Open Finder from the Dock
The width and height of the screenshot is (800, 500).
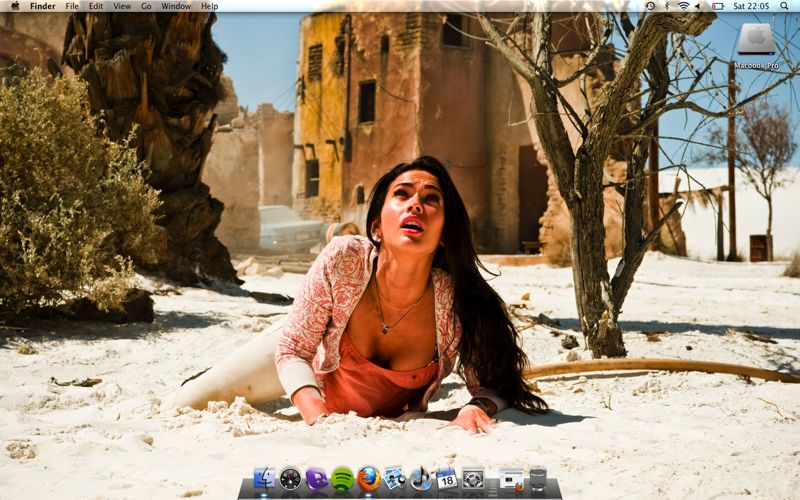pyautogui.click(x=264, y=479)
